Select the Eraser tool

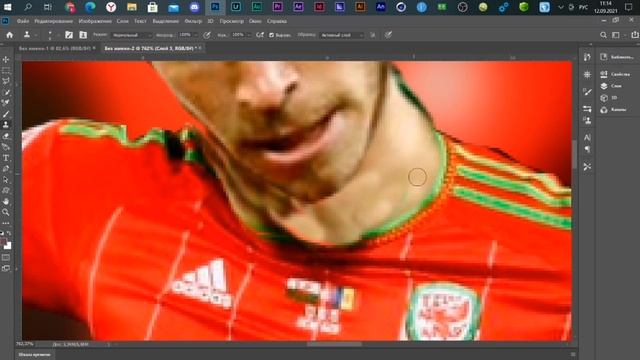(6, 136)
